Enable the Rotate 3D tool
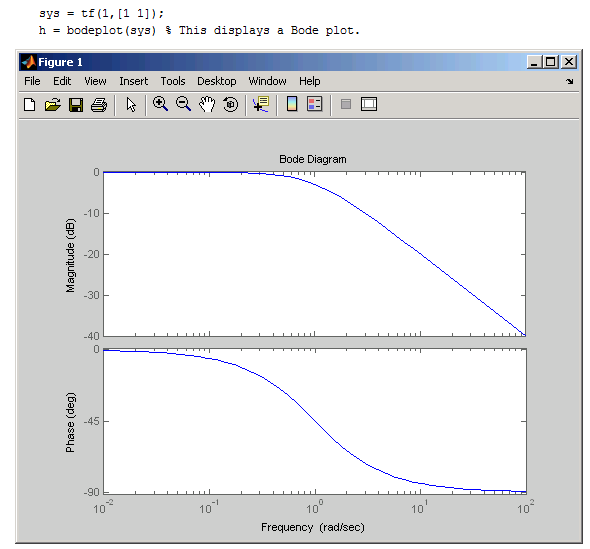The image size is (590, 549). (230, 104)
